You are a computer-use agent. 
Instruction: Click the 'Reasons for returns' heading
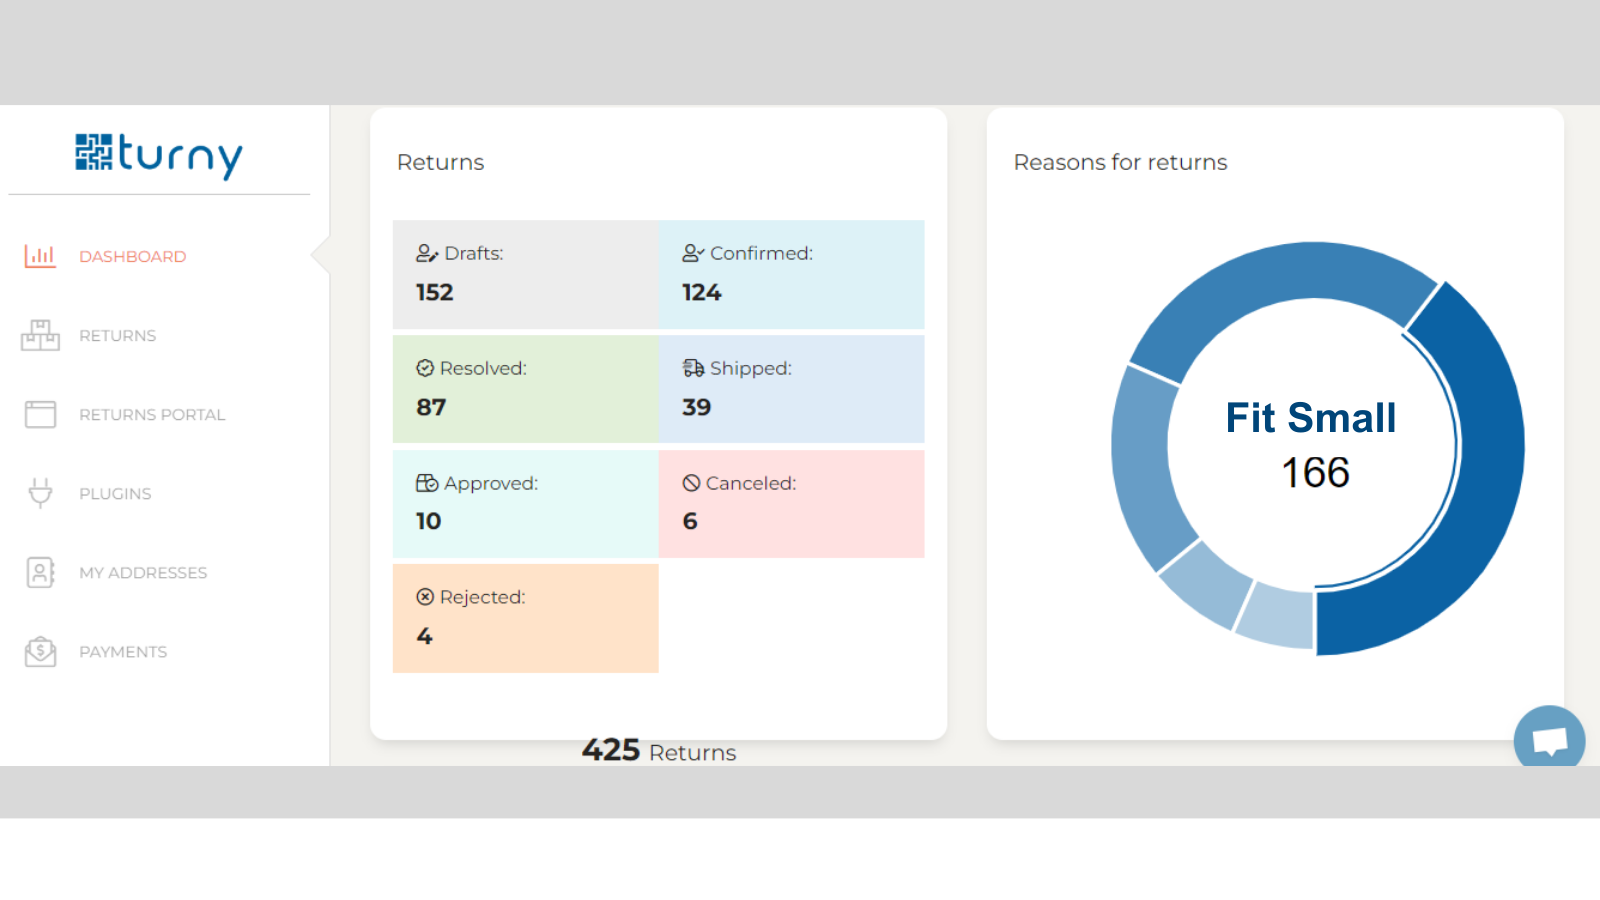click(x=1120, y=162)
